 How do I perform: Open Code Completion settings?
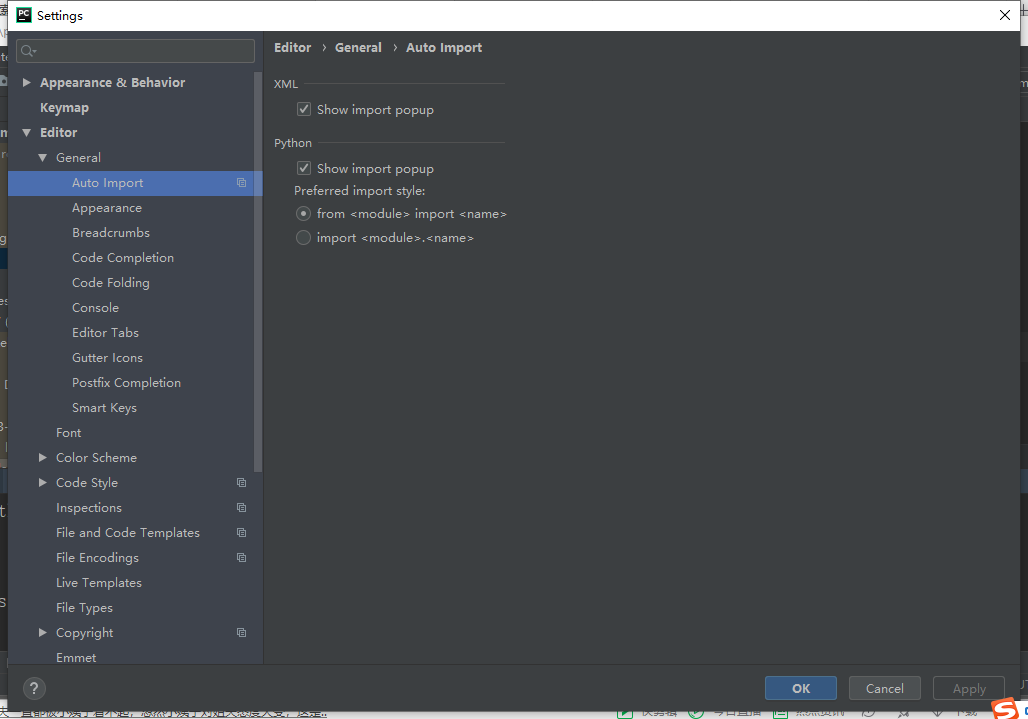[x=123, y=258]
